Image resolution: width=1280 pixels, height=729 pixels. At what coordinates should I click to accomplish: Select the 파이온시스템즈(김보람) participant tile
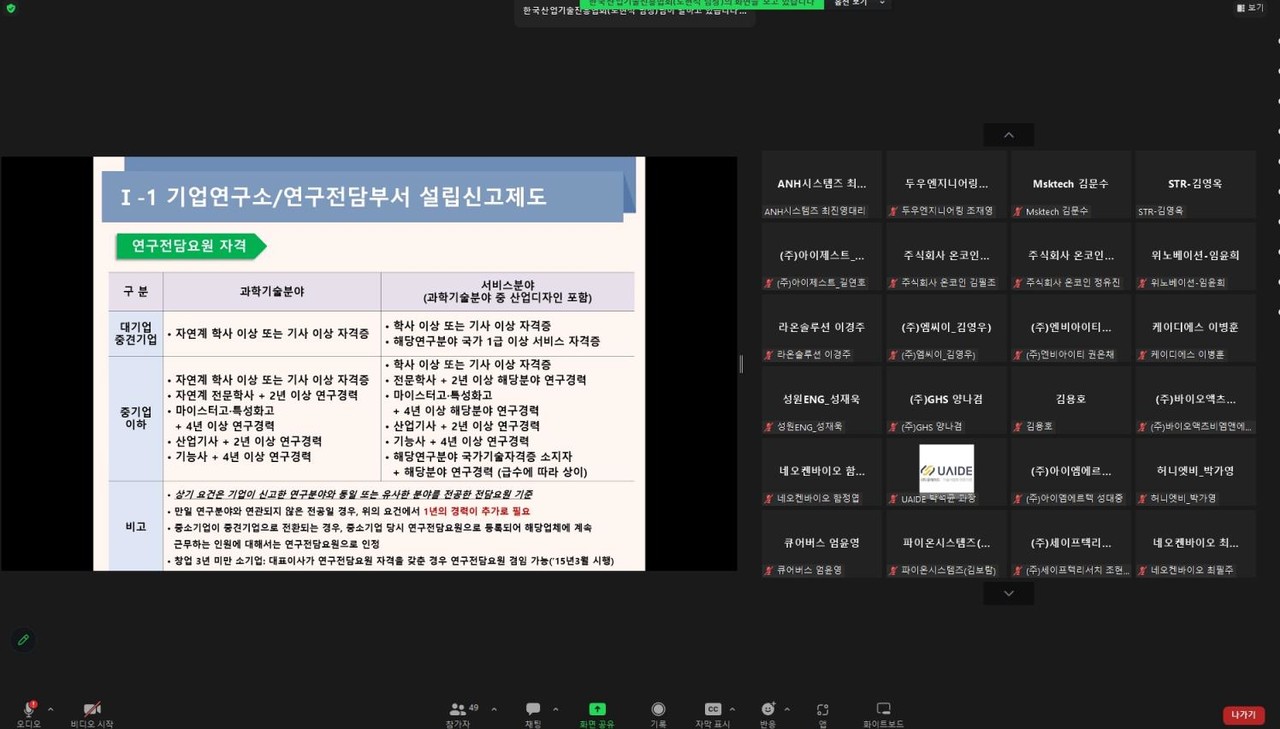946,544
